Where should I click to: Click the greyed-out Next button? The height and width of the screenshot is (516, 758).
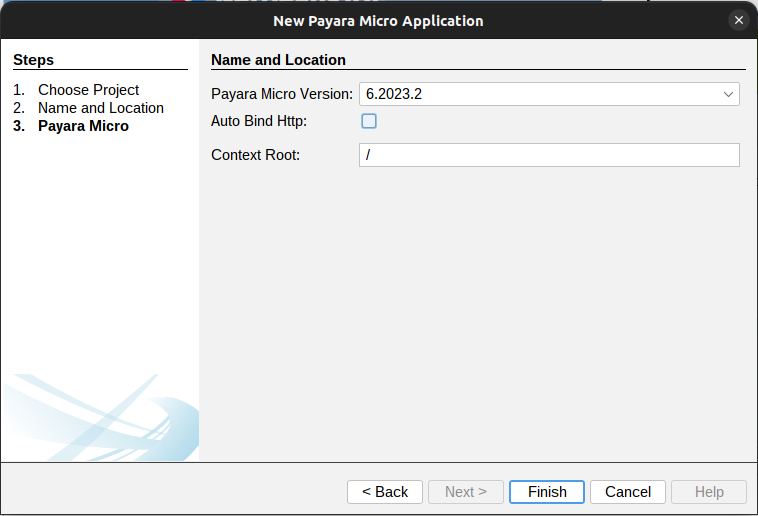(x=466, y=492)
